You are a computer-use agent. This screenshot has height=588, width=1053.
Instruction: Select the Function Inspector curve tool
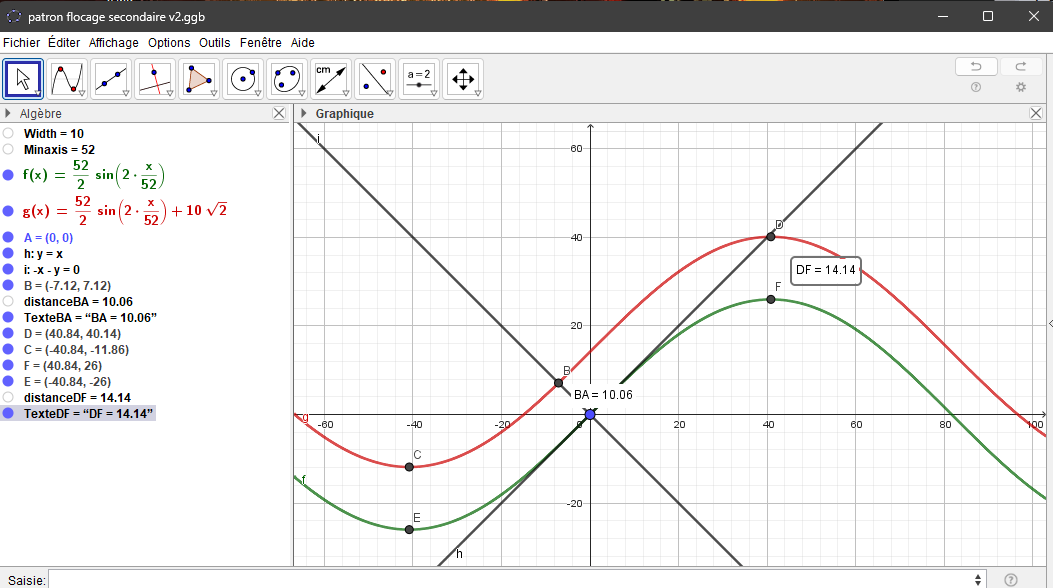67,79
